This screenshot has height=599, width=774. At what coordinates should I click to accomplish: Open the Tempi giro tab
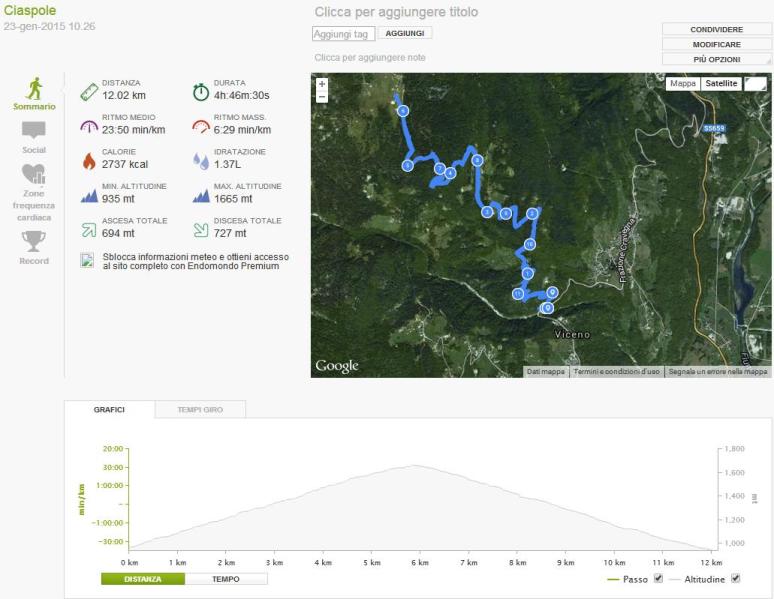pyautogui.click(x=200, y=410)
